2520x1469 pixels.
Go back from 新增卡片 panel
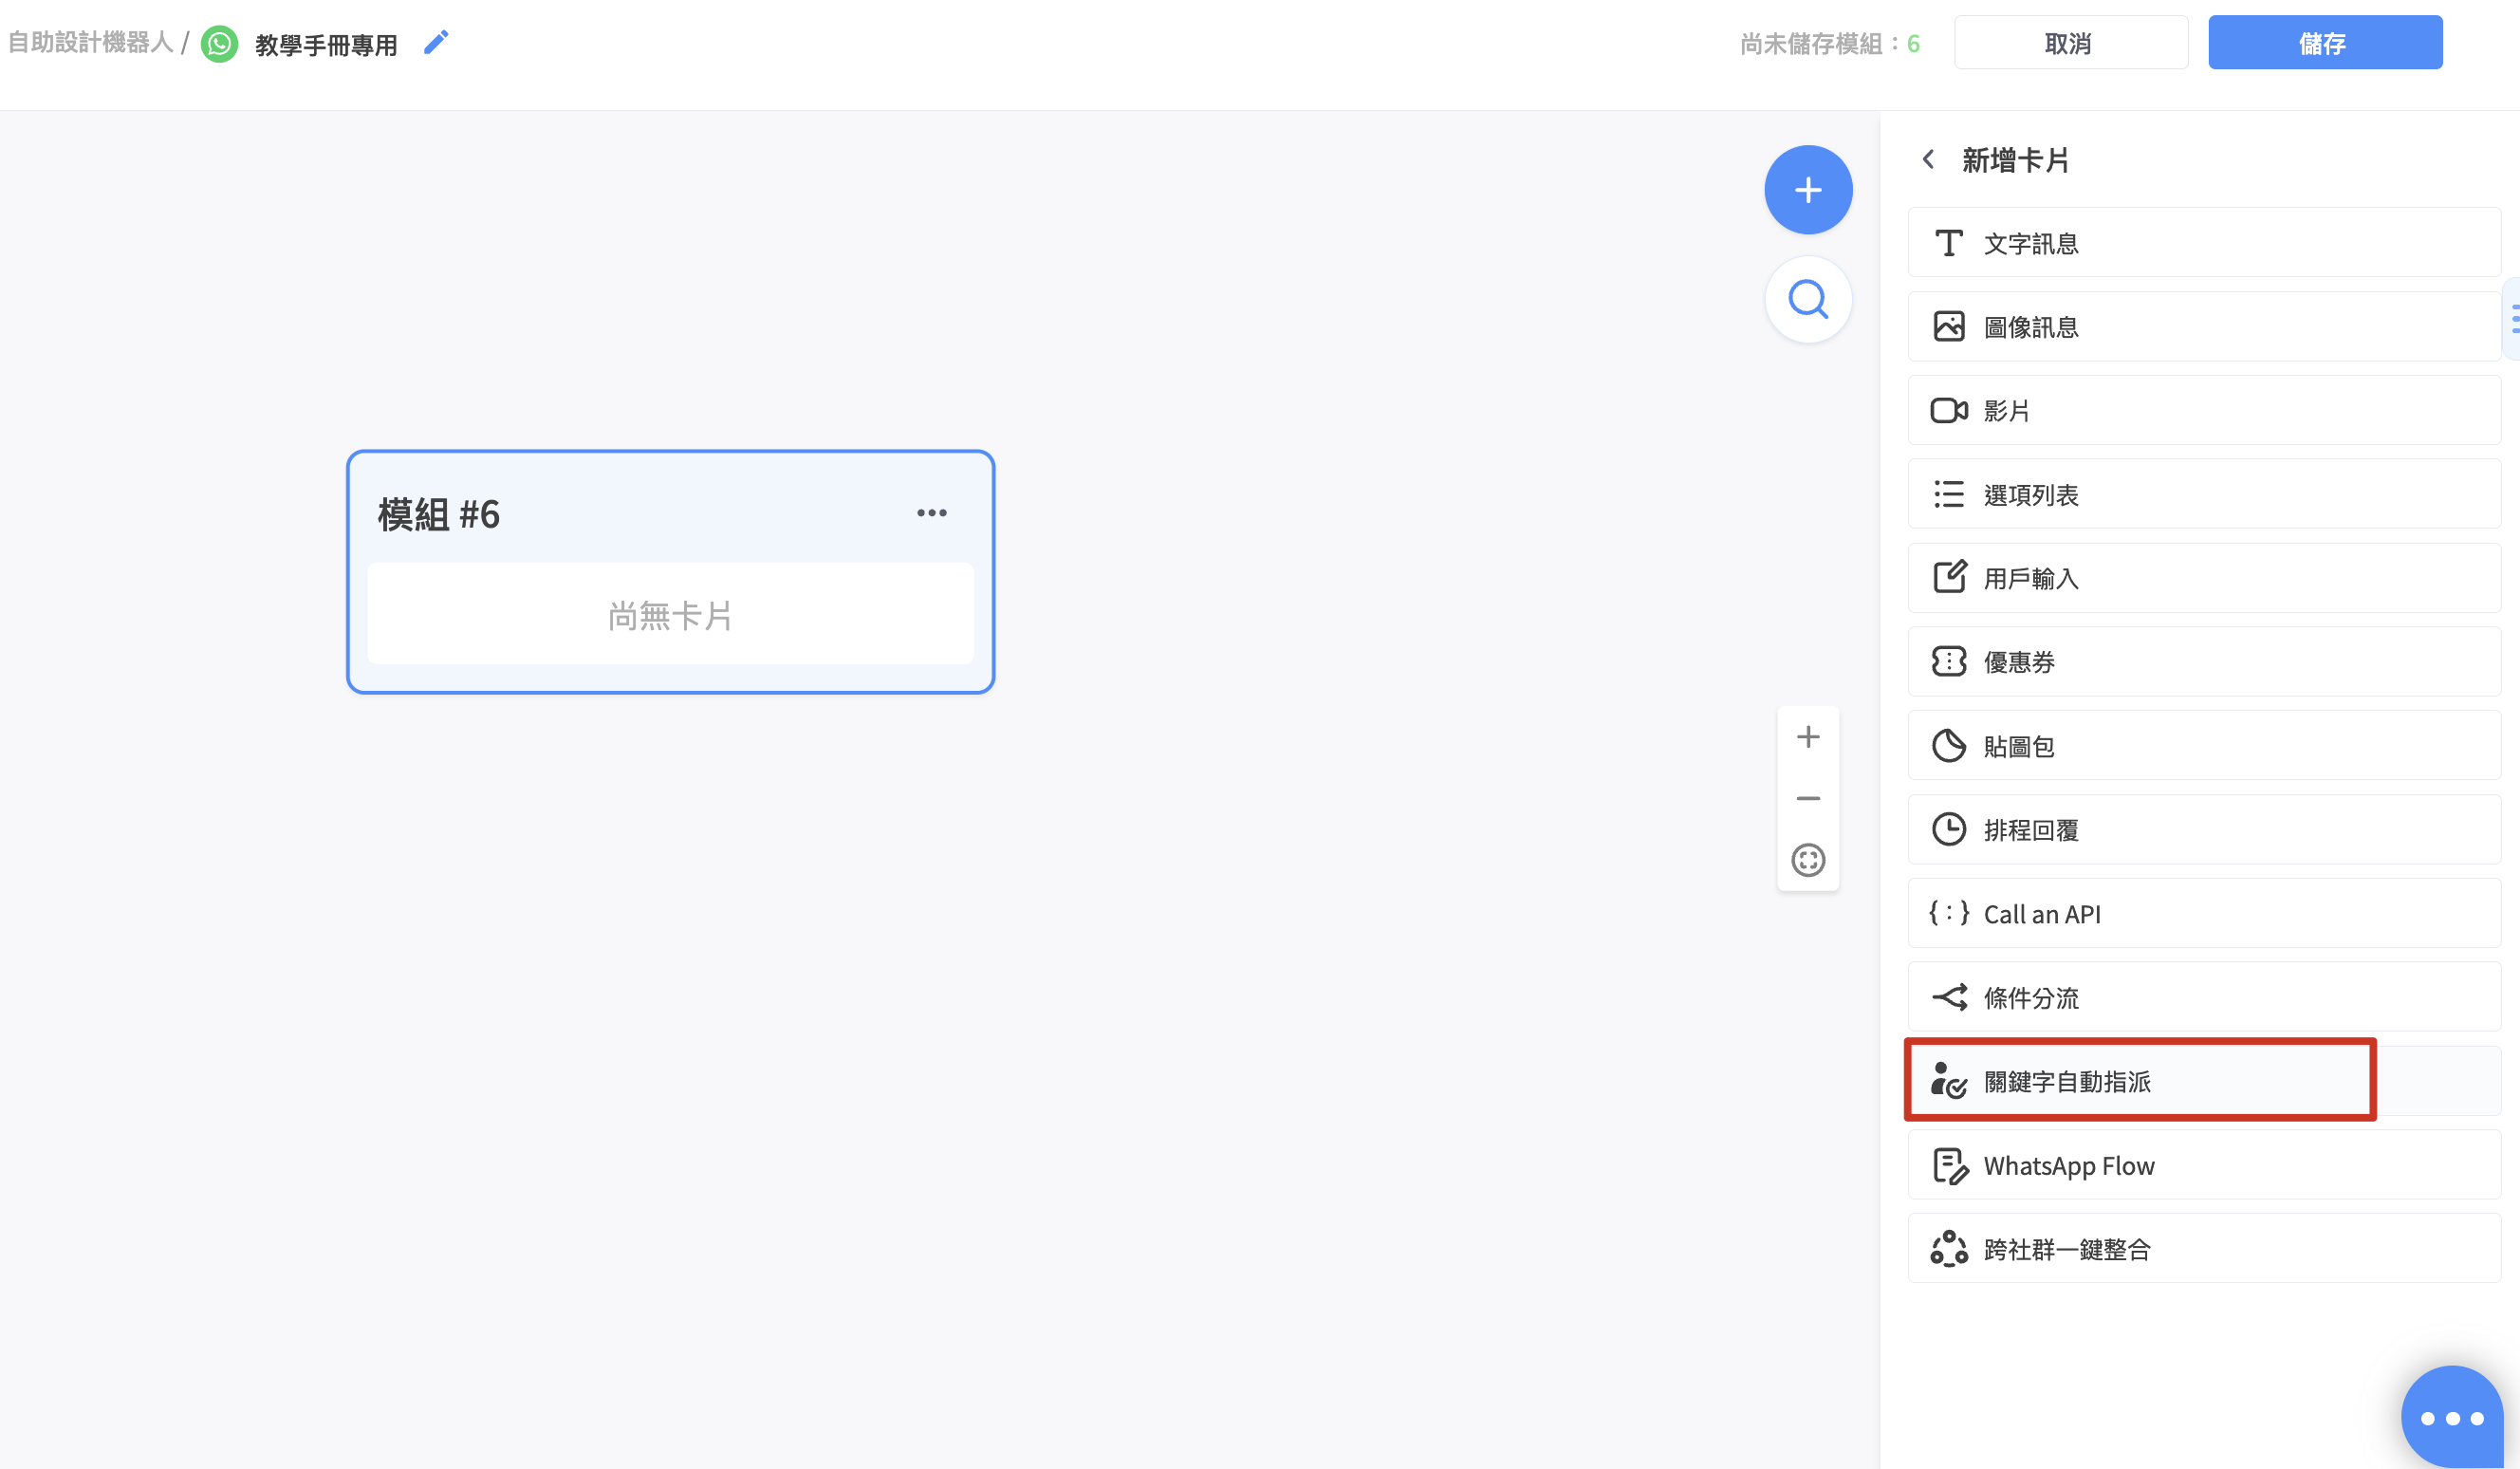(1928, 159)
